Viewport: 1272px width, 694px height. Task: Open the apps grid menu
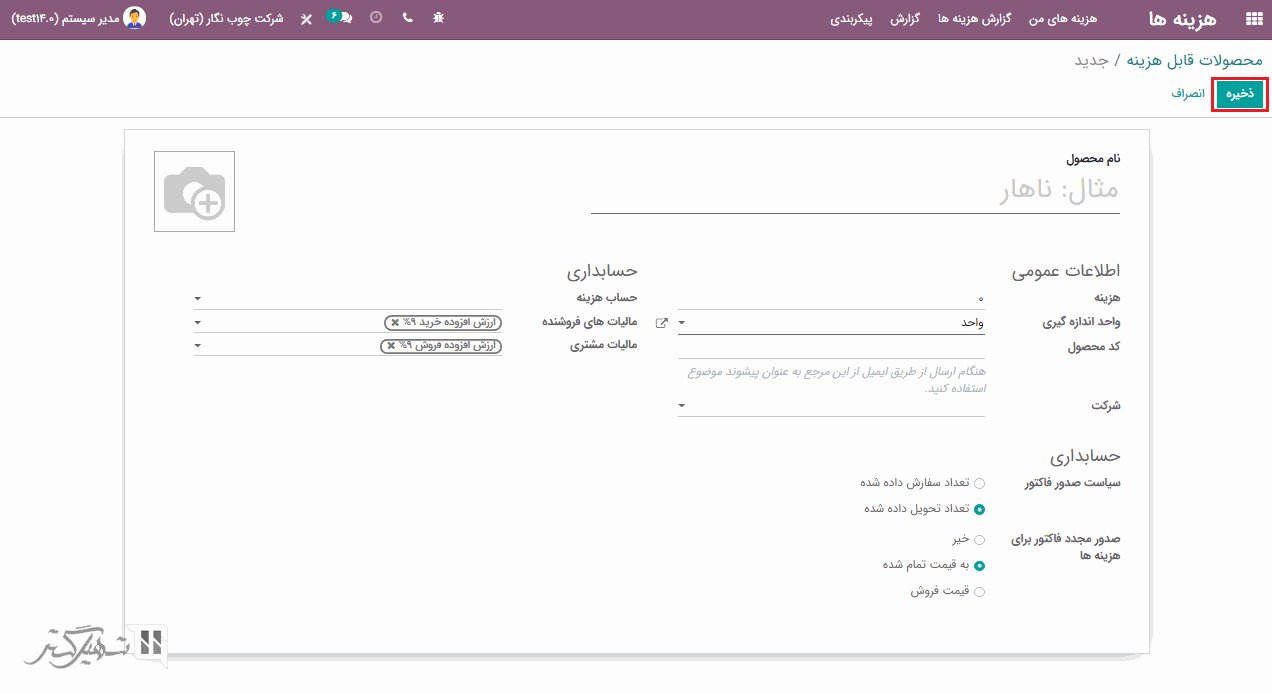1253,19
